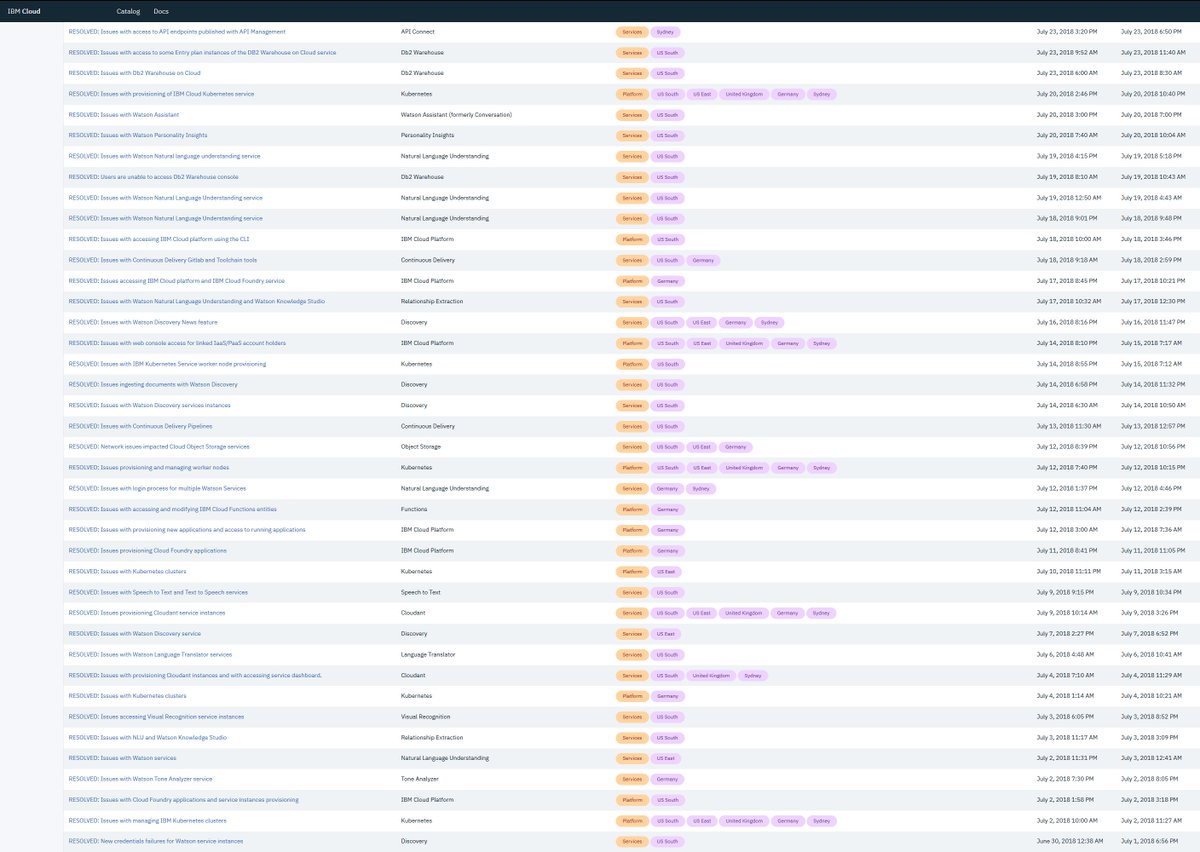The image size is (1200, 852).
Task: Open 'Issues provisioning Cloud Foundry applications'
Action: pos(147,550)
